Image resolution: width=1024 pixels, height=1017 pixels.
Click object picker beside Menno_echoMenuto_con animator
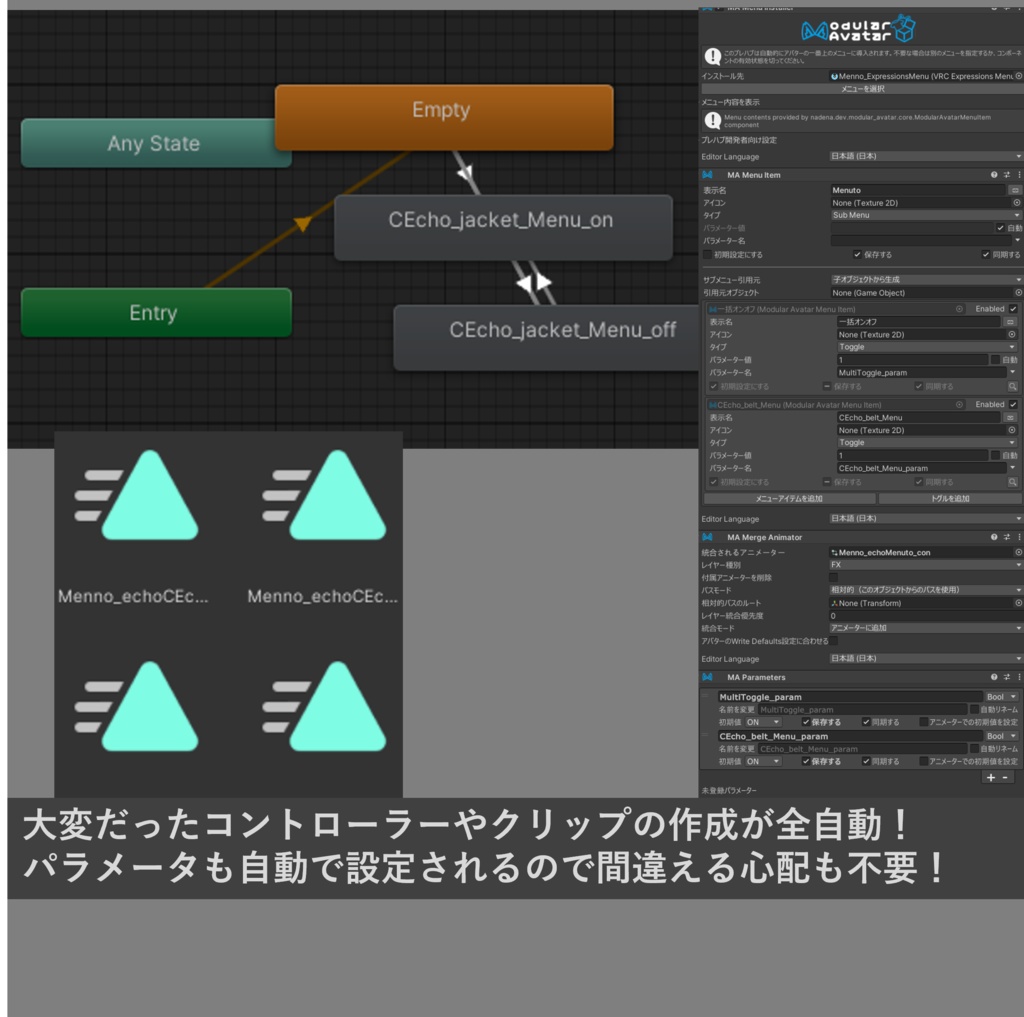click(x=1020, y=552)
